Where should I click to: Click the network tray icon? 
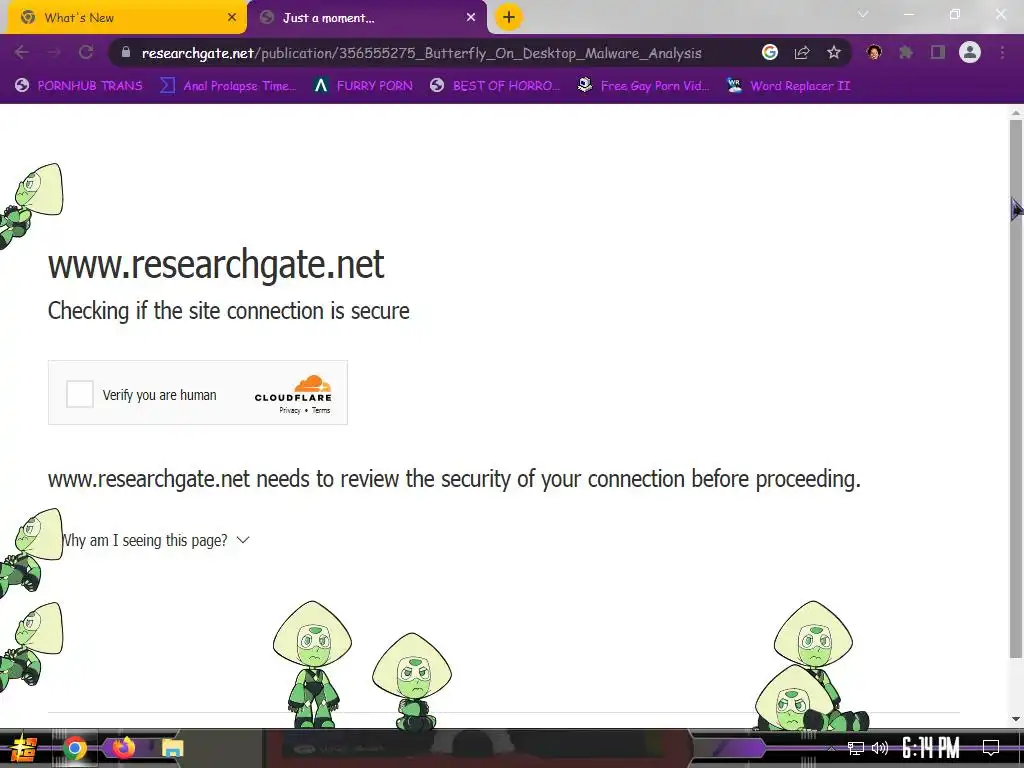[856, 748]
